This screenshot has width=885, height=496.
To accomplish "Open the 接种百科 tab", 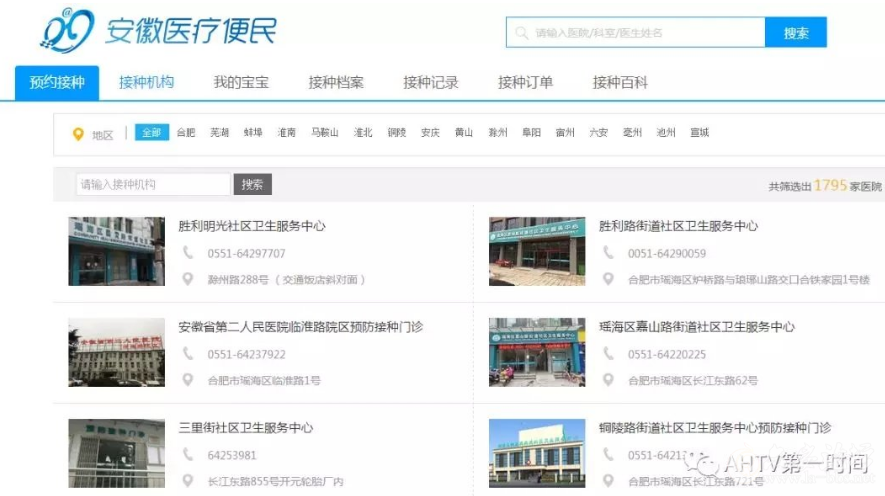I will pyautogui.click(x=620, y=83).
